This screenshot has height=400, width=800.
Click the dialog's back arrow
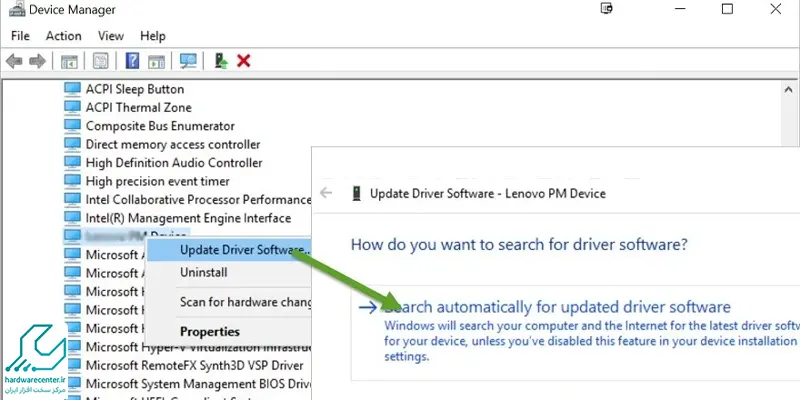point(326,193)
